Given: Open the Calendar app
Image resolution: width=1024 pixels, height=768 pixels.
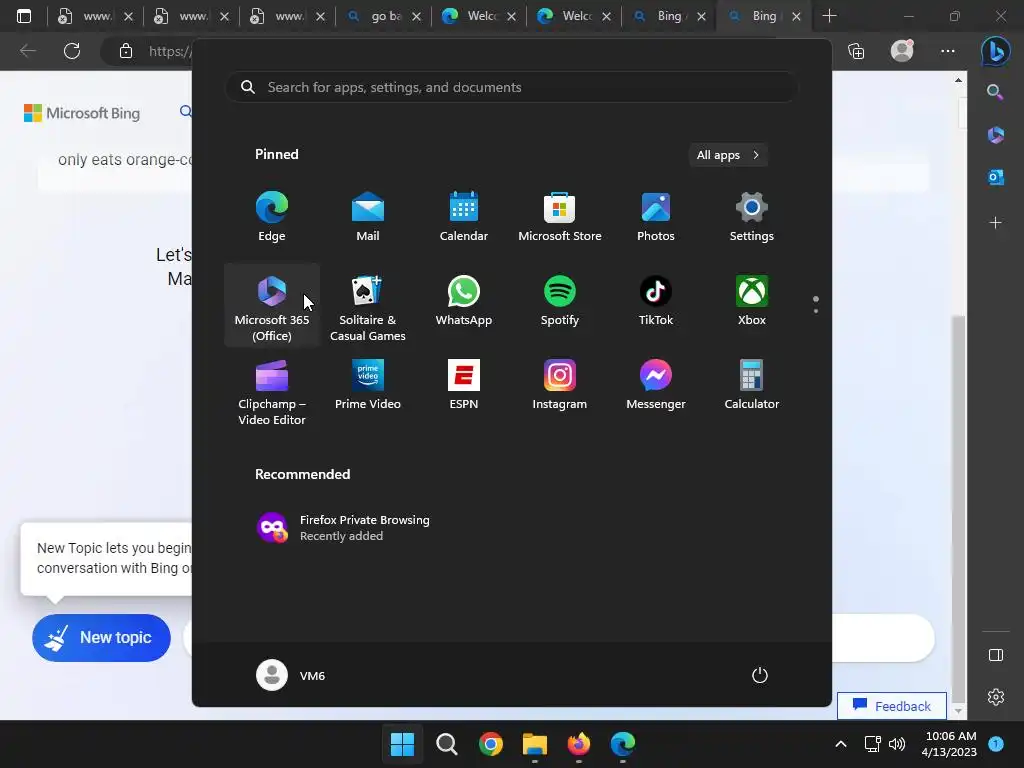Looking at the screenshot, I should 464,217.
